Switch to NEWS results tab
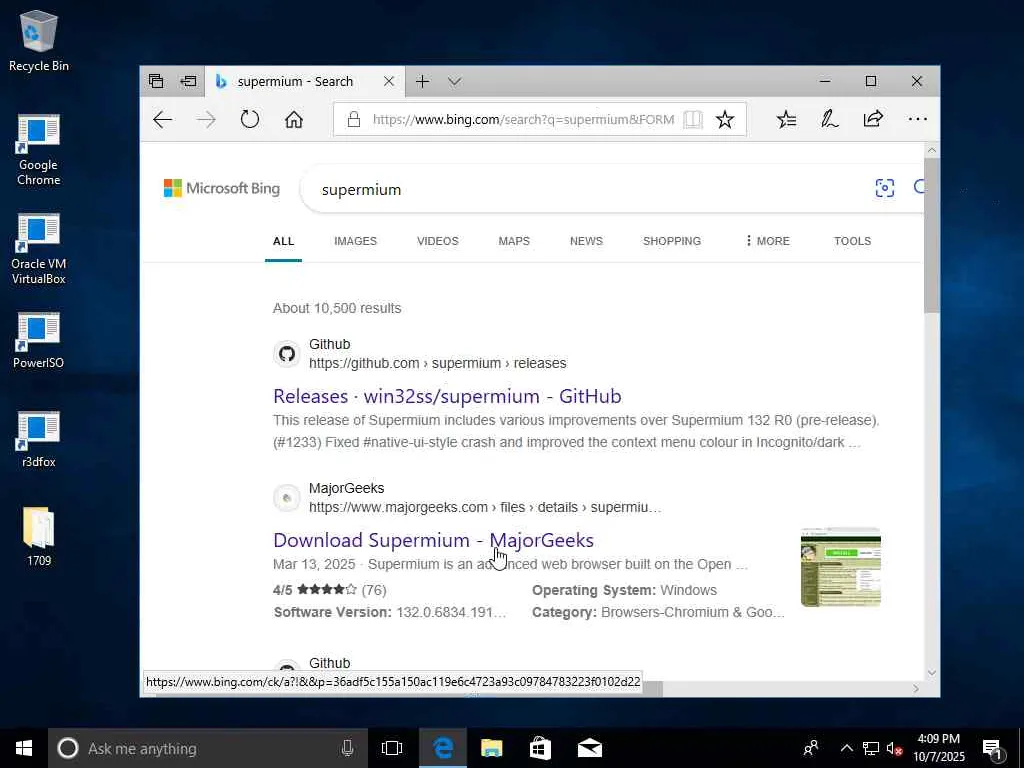 tap(586, 241)
